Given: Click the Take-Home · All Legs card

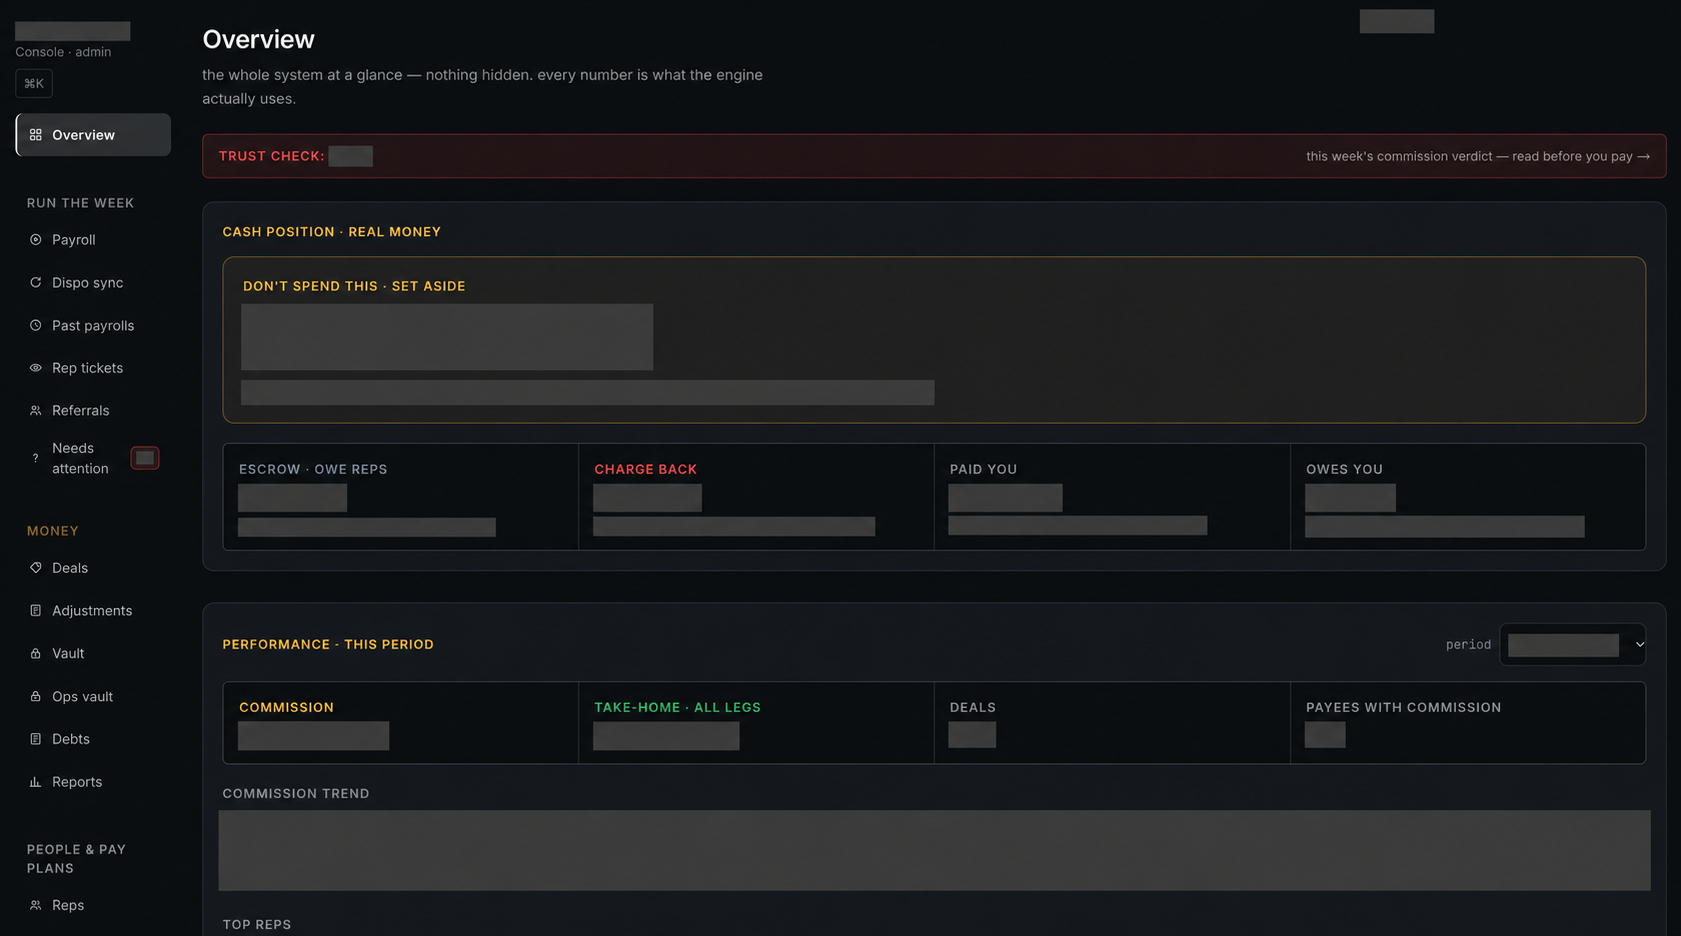Looking at the screenshot, I should pos(756,723).
